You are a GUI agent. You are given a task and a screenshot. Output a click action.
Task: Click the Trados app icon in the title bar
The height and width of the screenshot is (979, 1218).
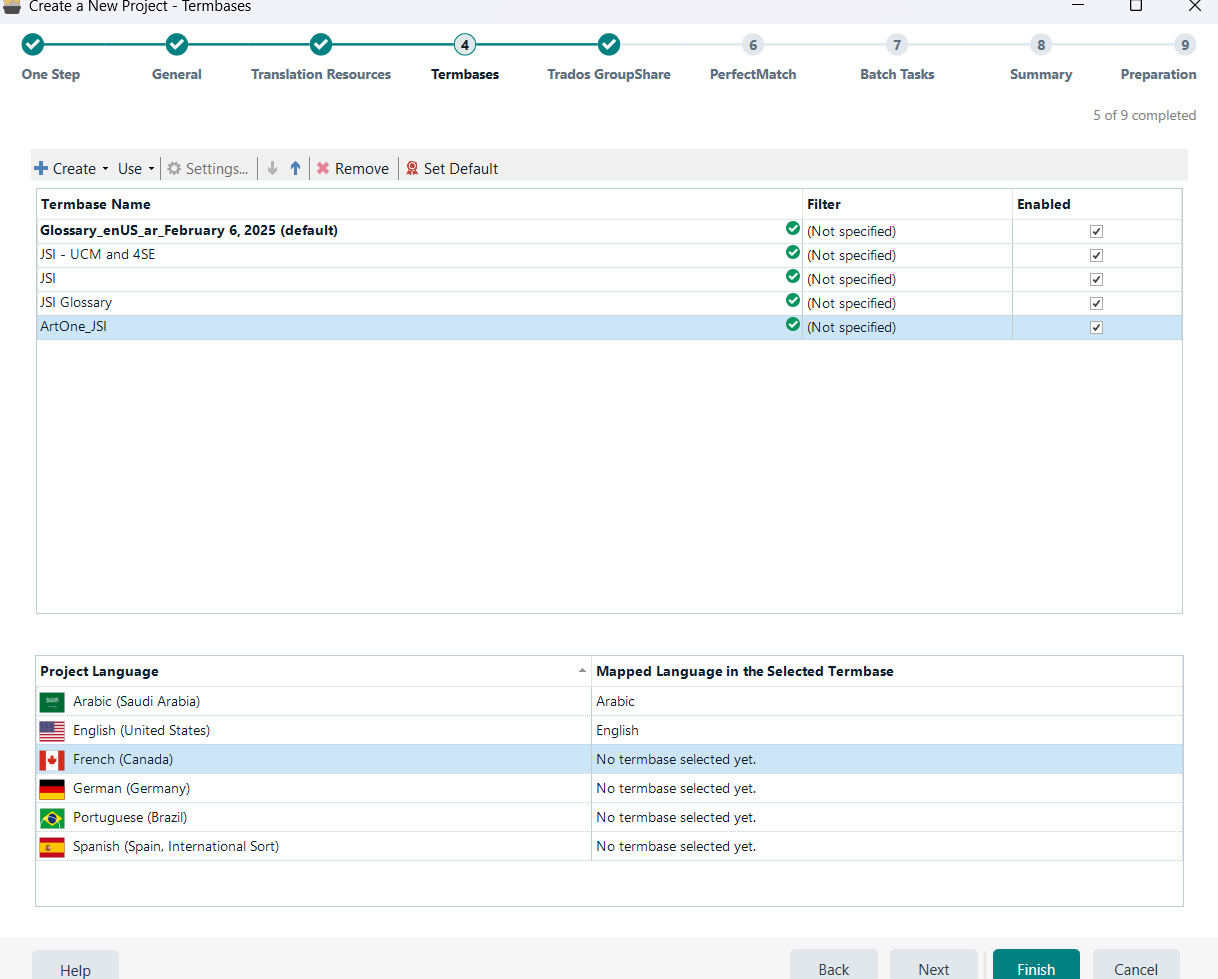pos(12,6)
